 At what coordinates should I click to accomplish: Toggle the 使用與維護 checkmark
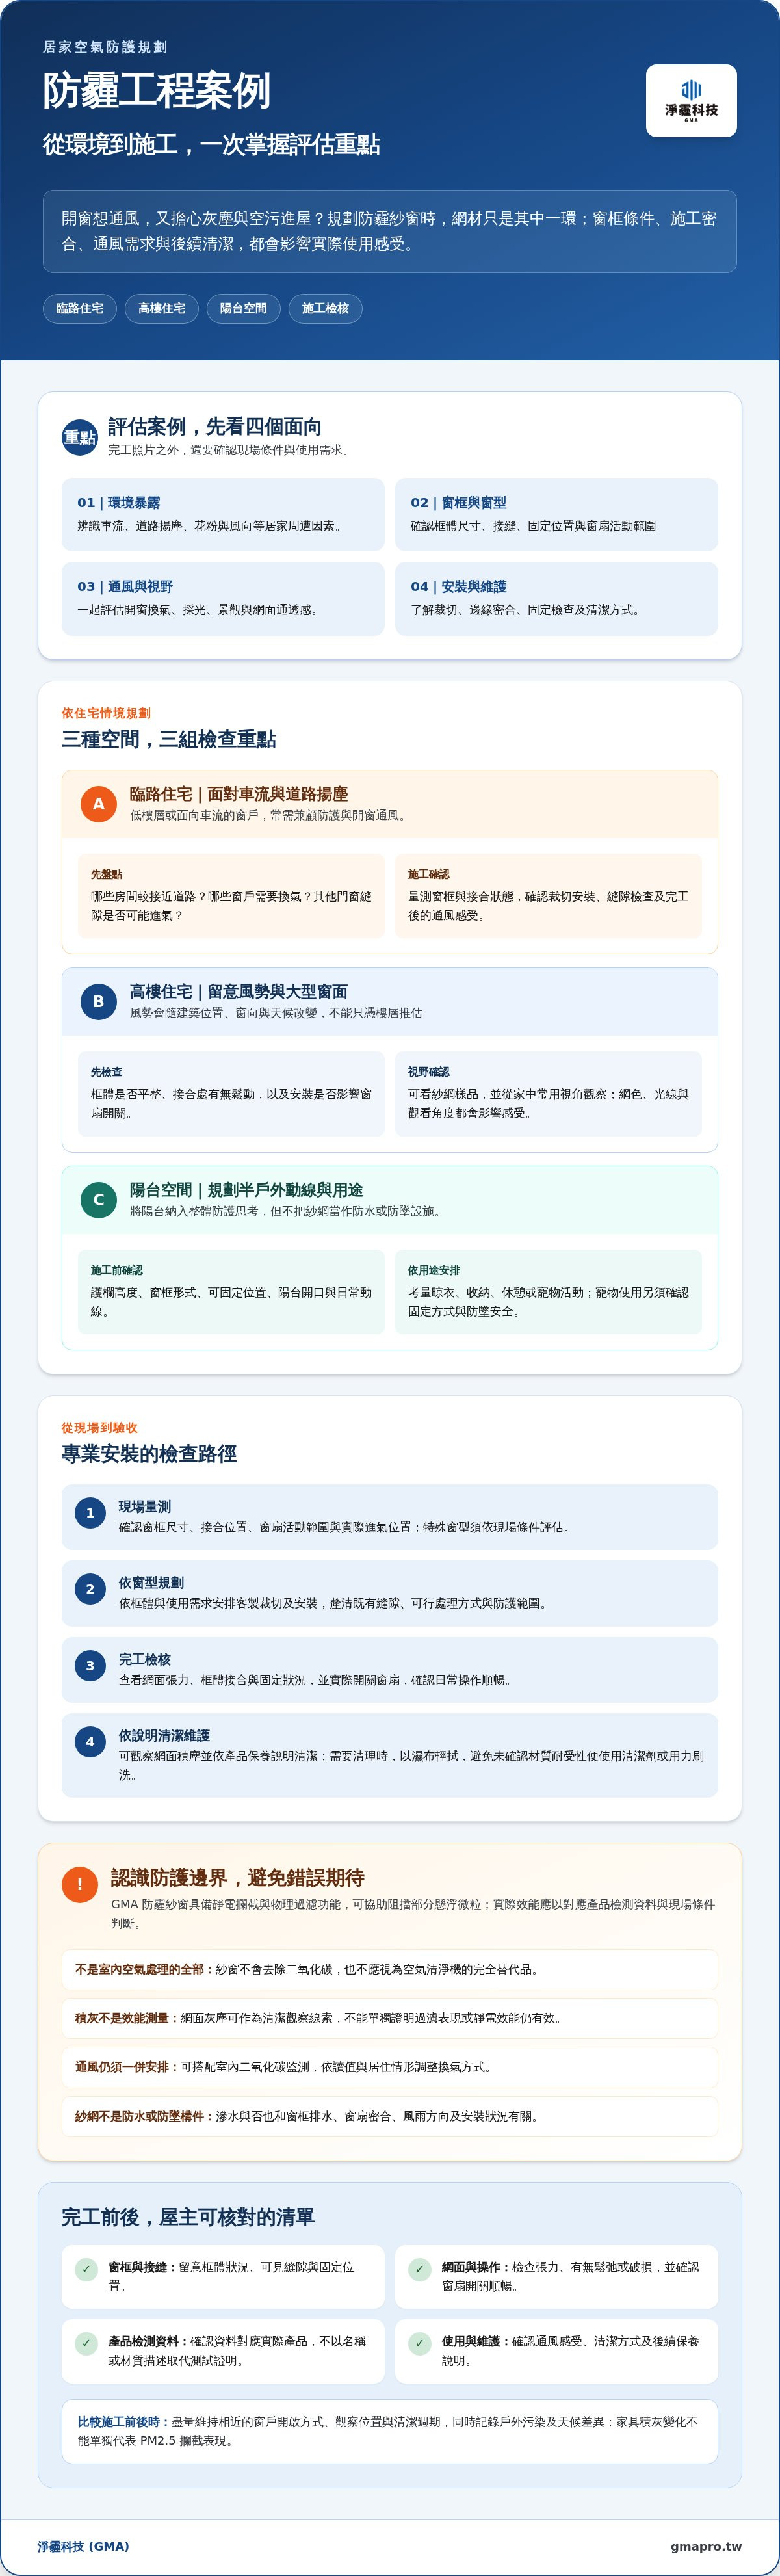click(420, 2343)
